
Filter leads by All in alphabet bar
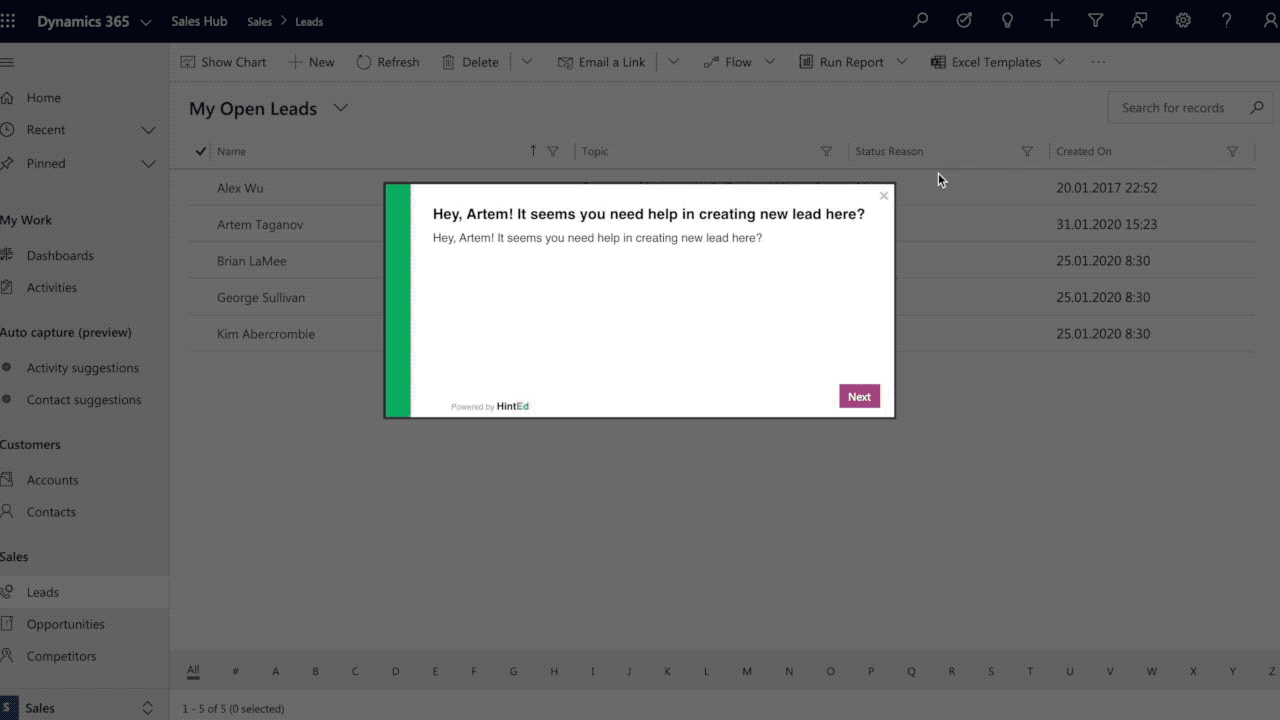pos(193,671)
